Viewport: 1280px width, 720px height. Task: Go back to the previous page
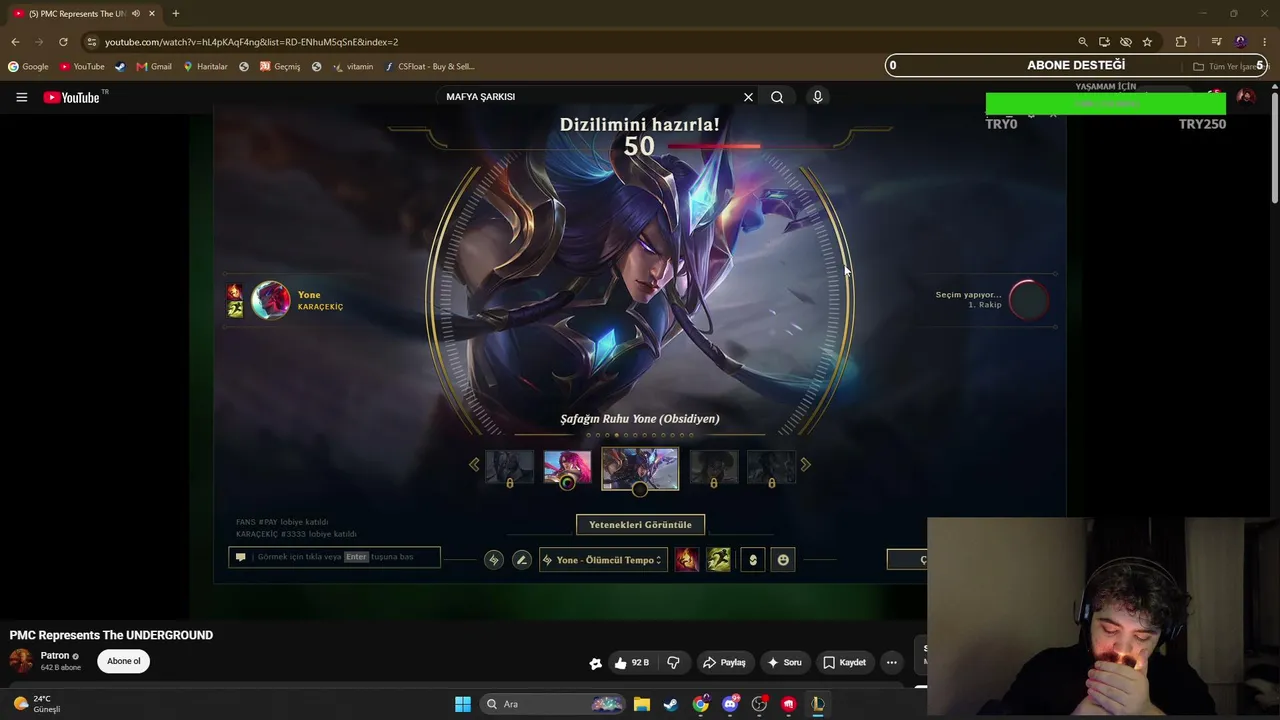click(15, 42)
